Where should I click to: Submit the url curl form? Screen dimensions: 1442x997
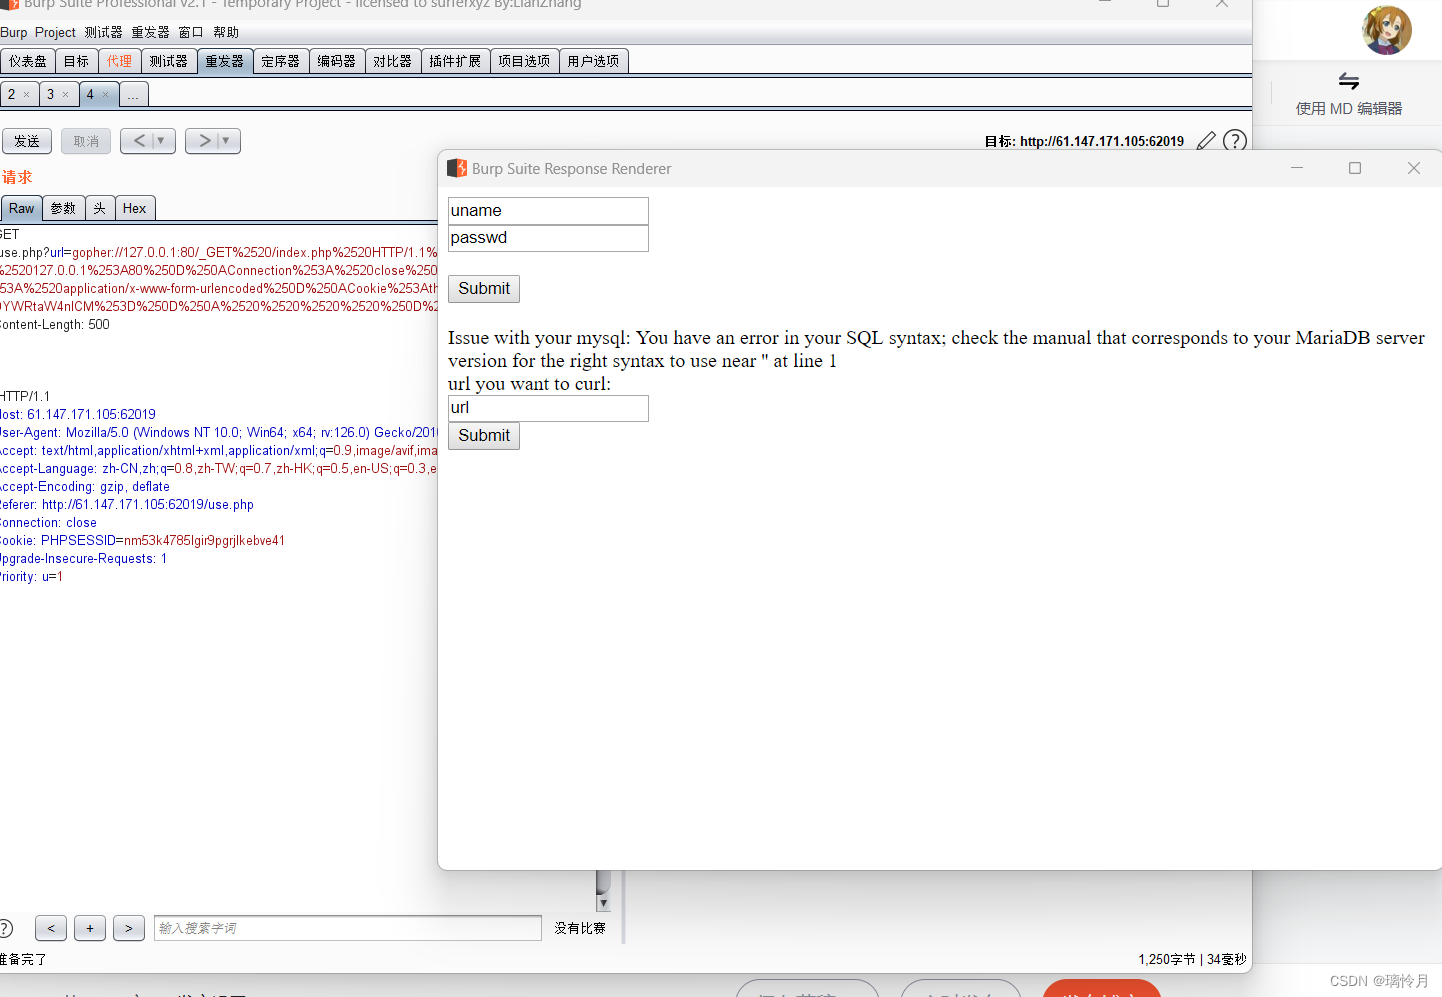coord(484,436)
